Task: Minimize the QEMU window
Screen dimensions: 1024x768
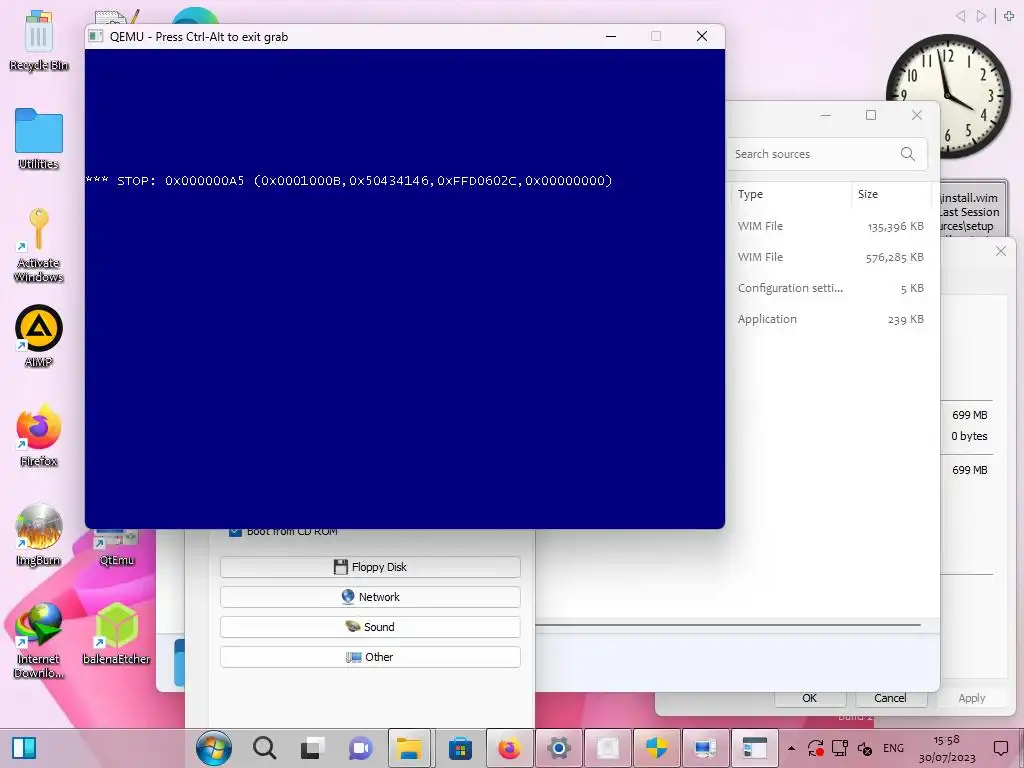Action: [611, 37]
